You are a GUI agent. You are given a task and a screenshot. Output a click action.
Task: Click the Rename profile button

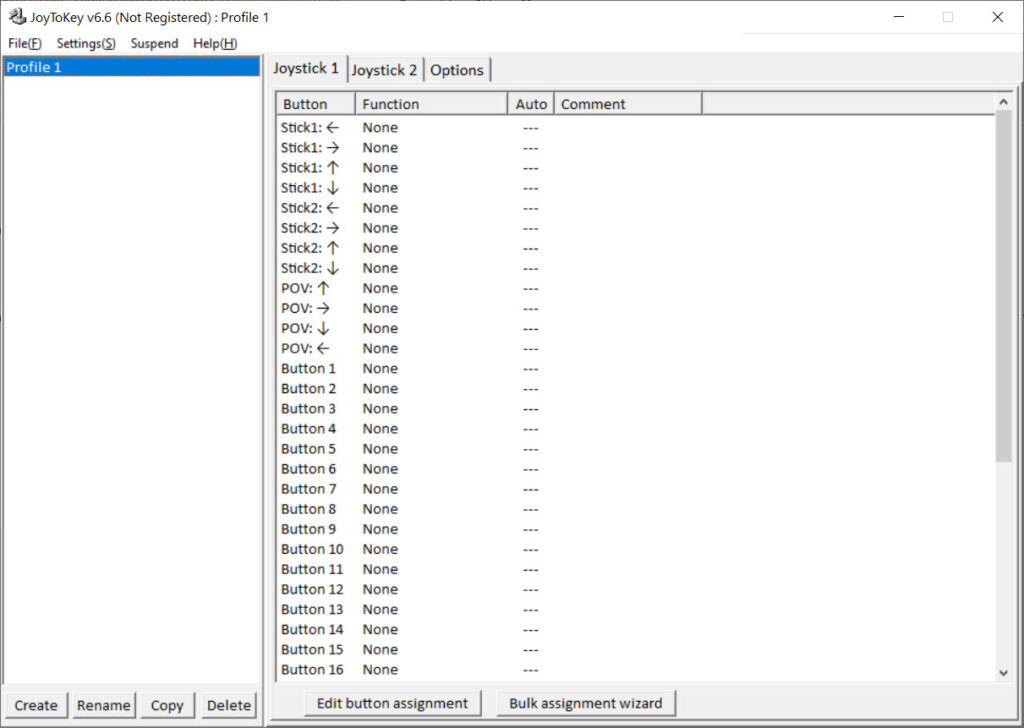[103, 705]
